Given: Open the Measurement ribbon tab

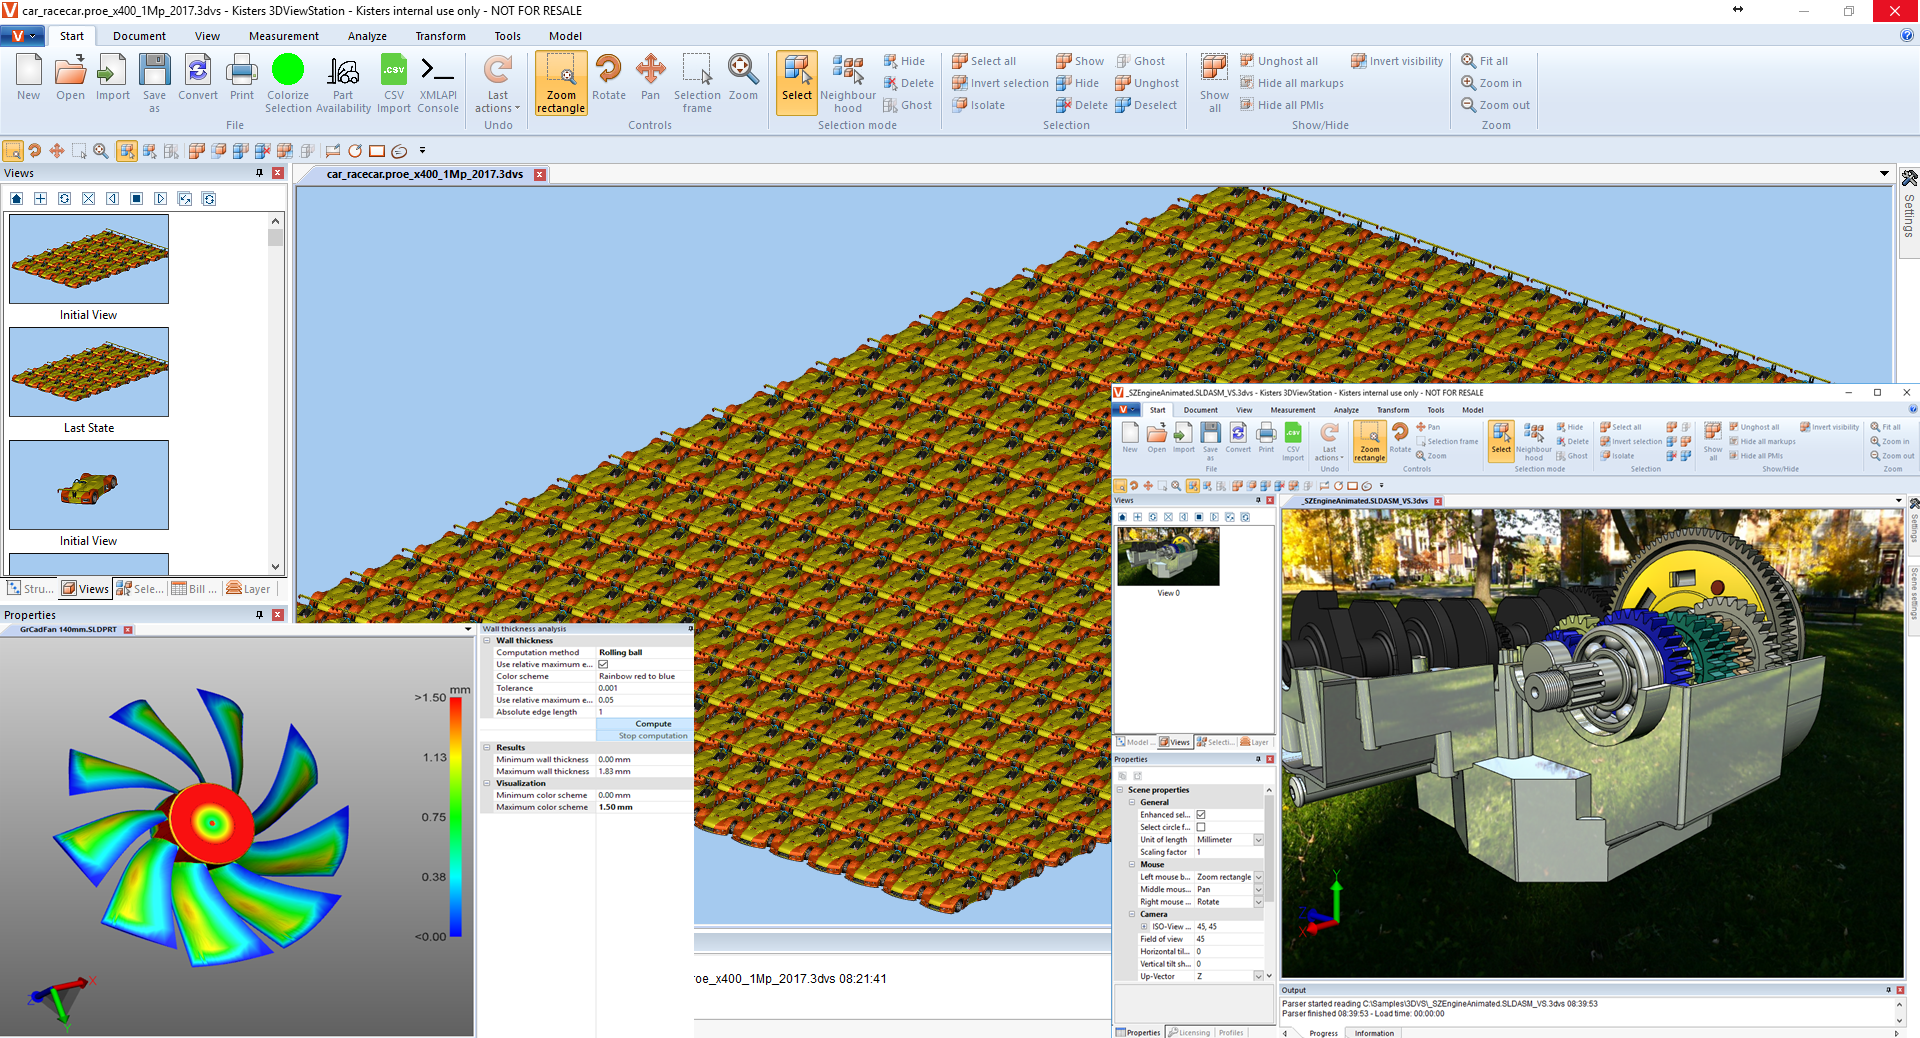Looking at the screenshot, I should tap(284, 36).
